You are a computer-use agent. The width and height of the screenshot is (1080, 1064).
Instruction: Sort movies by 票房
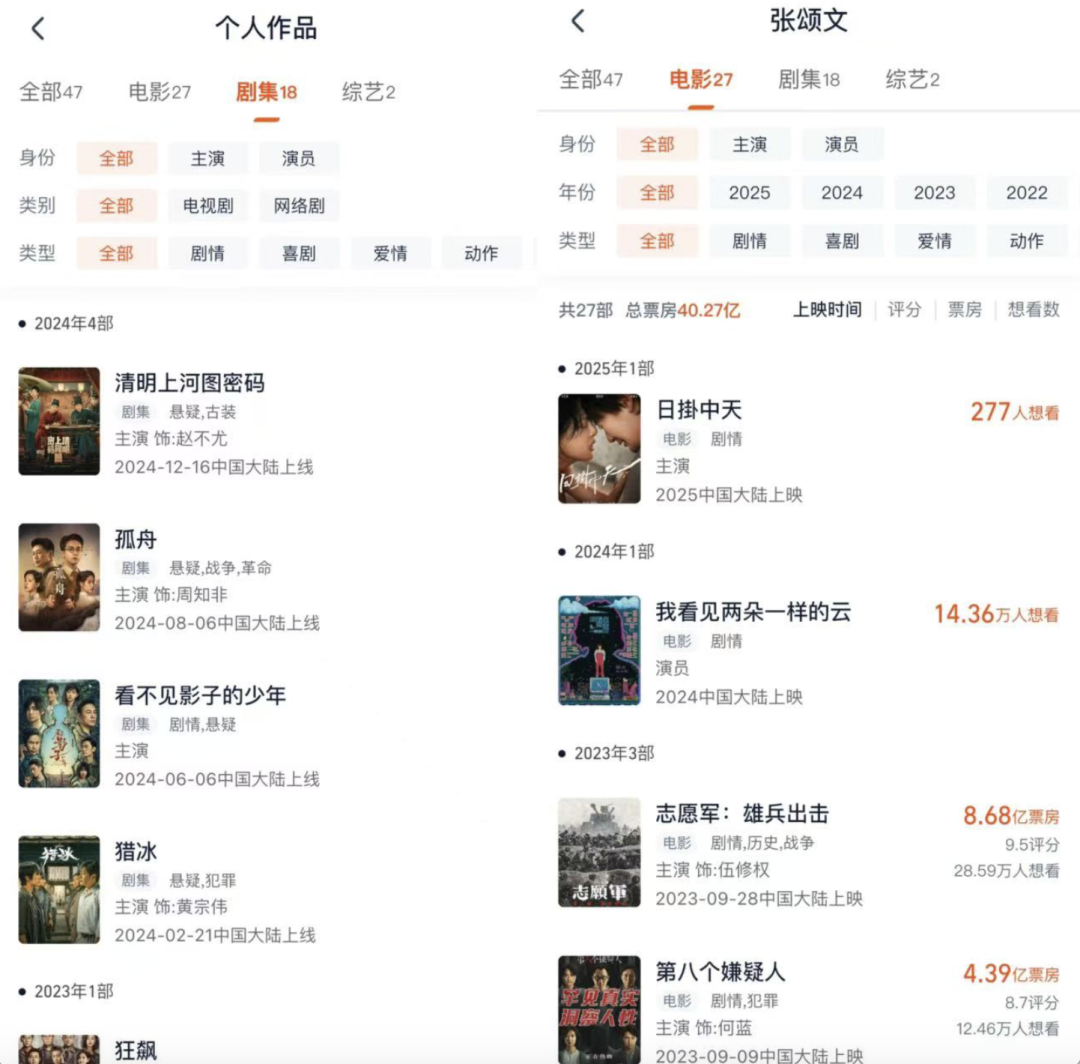click(964, 310)
